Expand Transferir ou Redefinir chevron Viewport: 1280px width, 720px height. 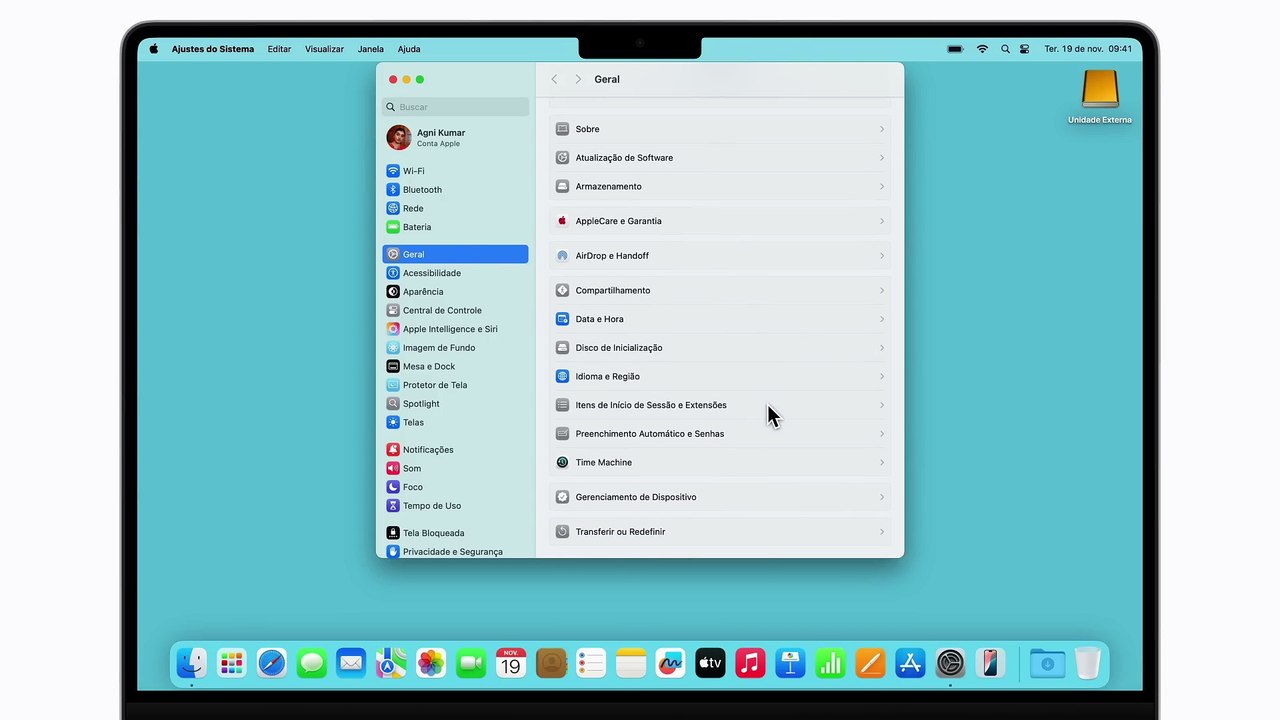tap(881, 532)
